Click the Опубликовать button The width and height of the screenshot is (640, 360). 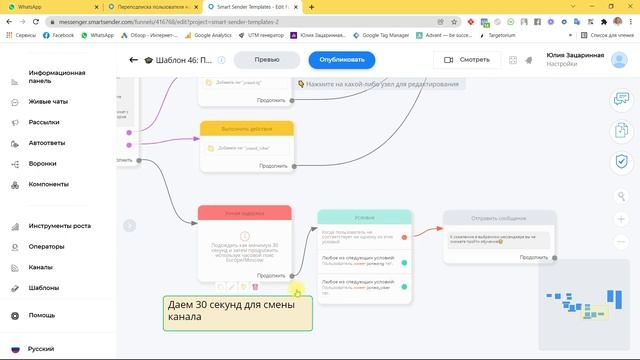pos(342,60)
